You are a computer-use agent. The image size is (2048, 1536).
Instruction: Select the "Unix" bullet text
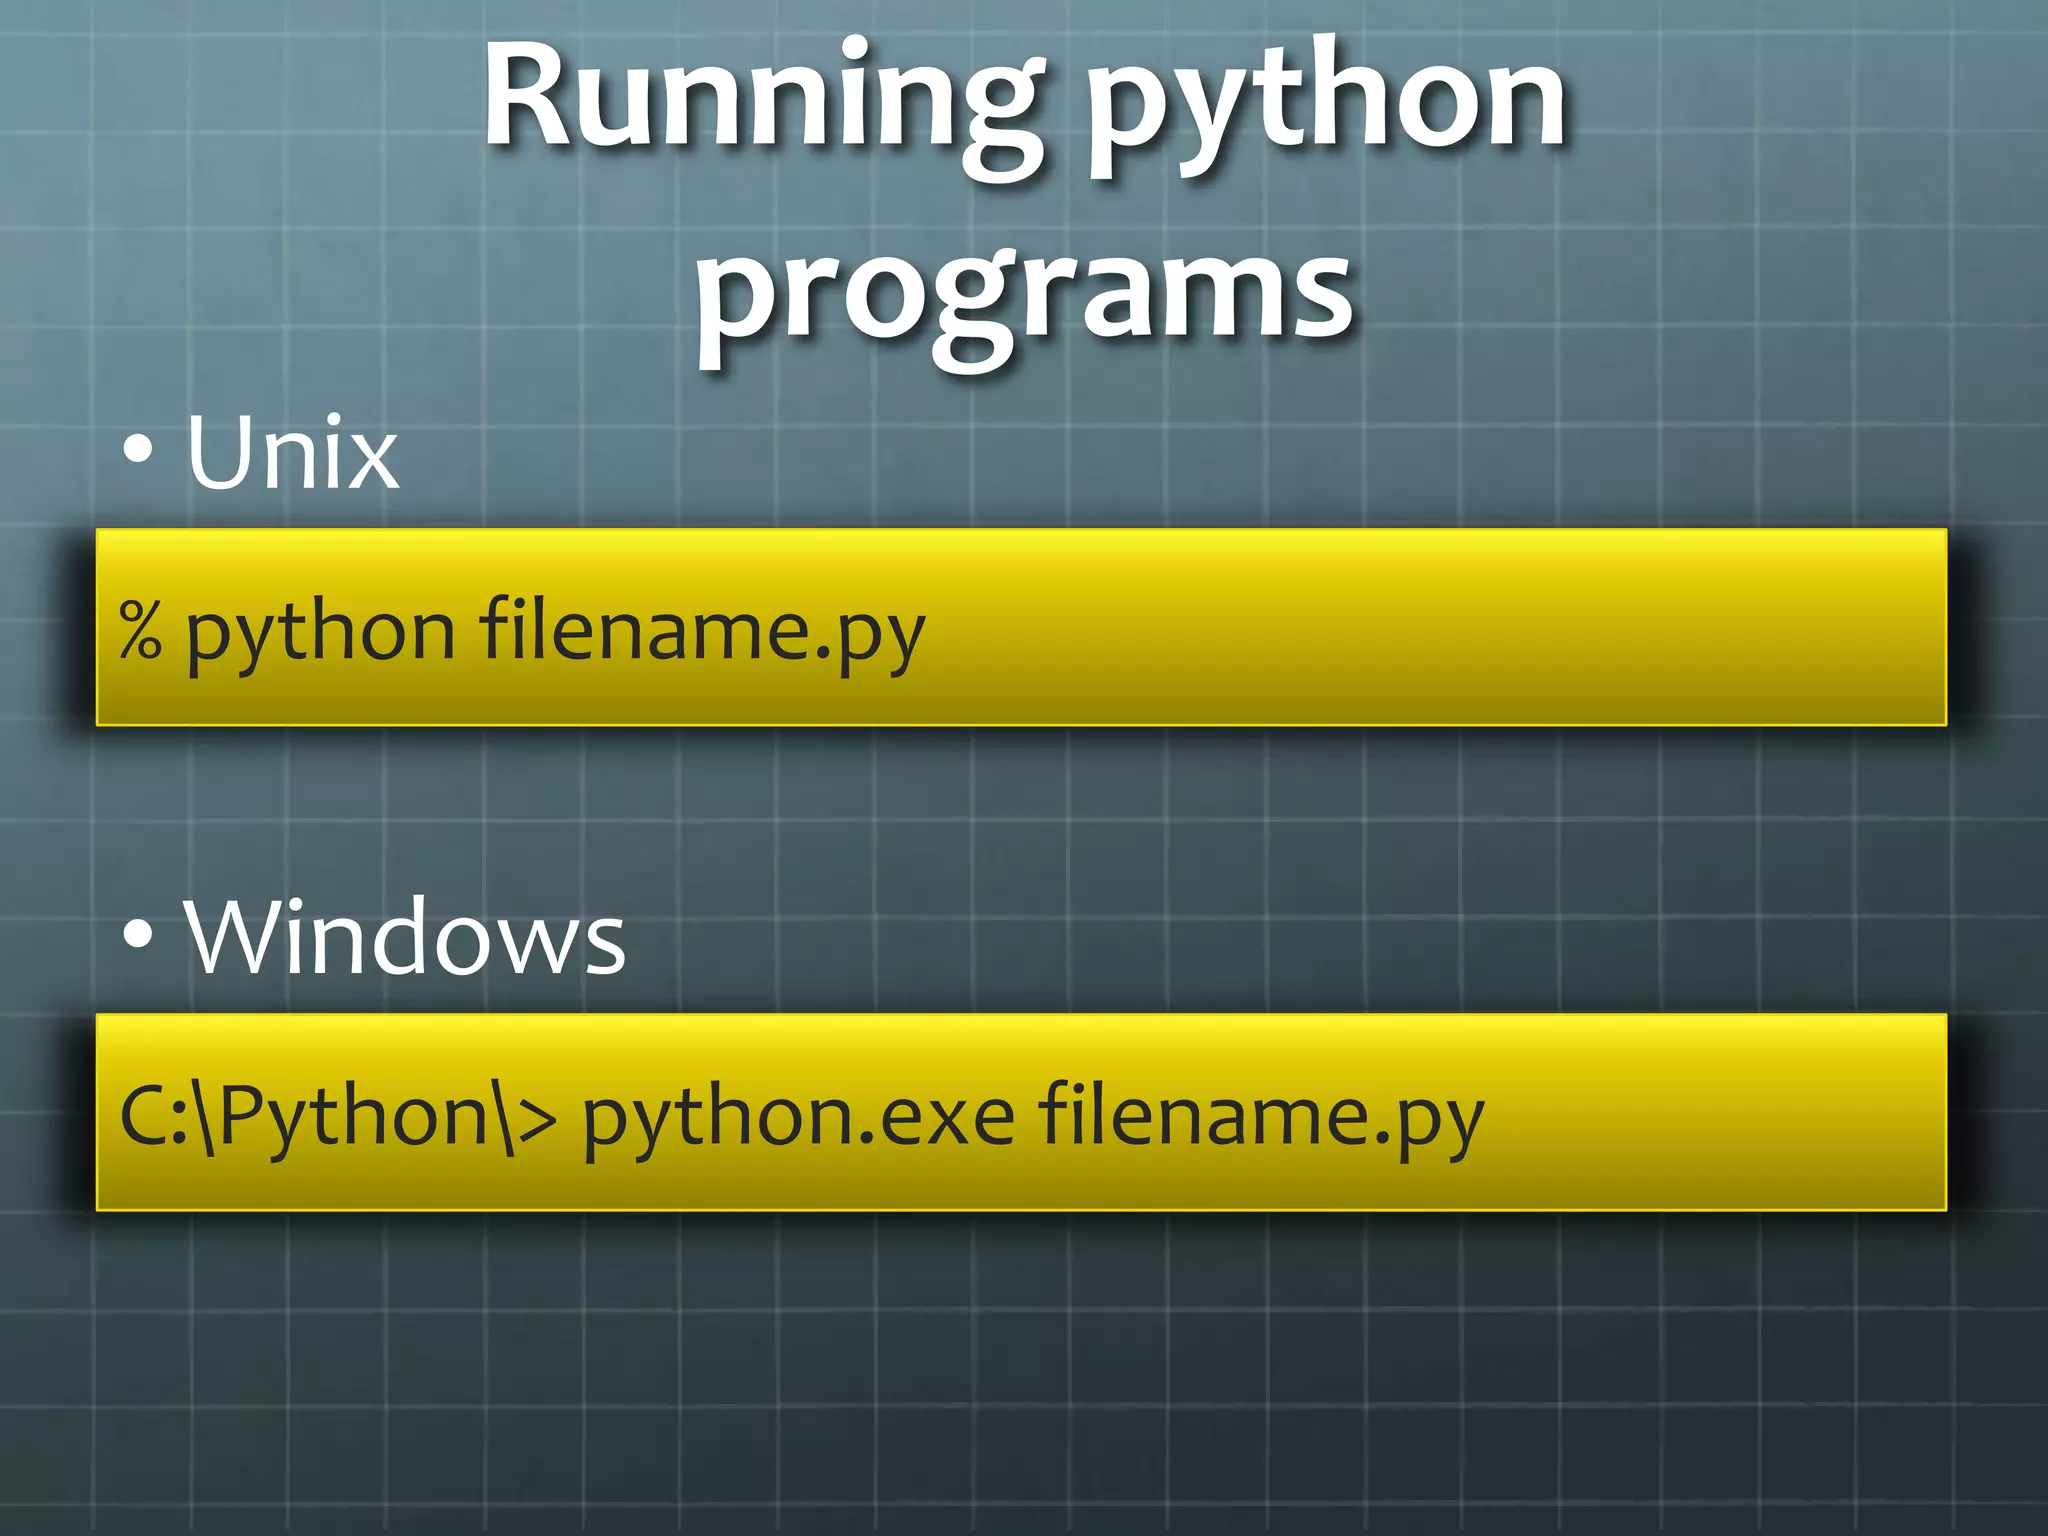point(292,453)
